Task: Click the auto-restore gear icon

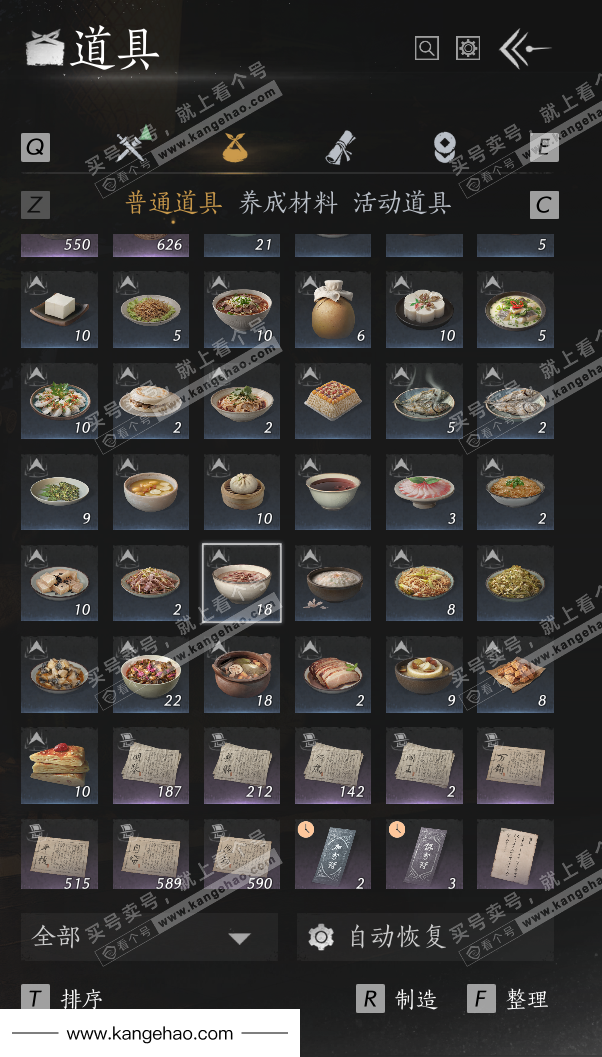Action: point(321,937)
